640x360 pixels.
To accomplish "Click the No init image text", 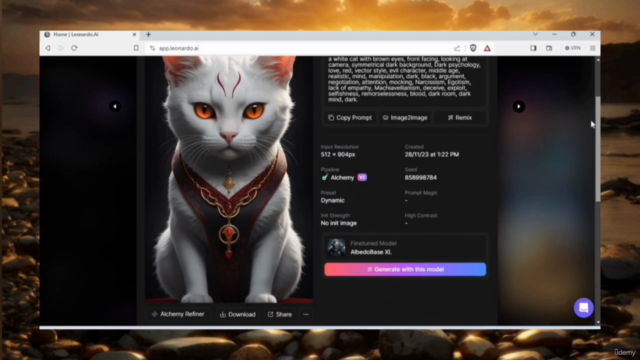I will click(x=339, y=223).
